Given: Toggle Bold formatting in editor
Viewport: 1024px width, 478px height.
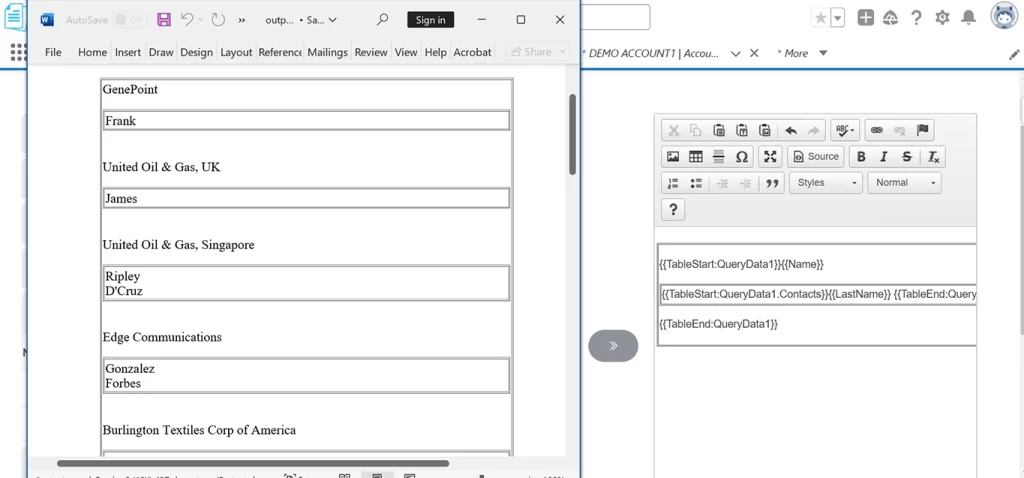Looking at the screenshot, I should click(861, 157).
